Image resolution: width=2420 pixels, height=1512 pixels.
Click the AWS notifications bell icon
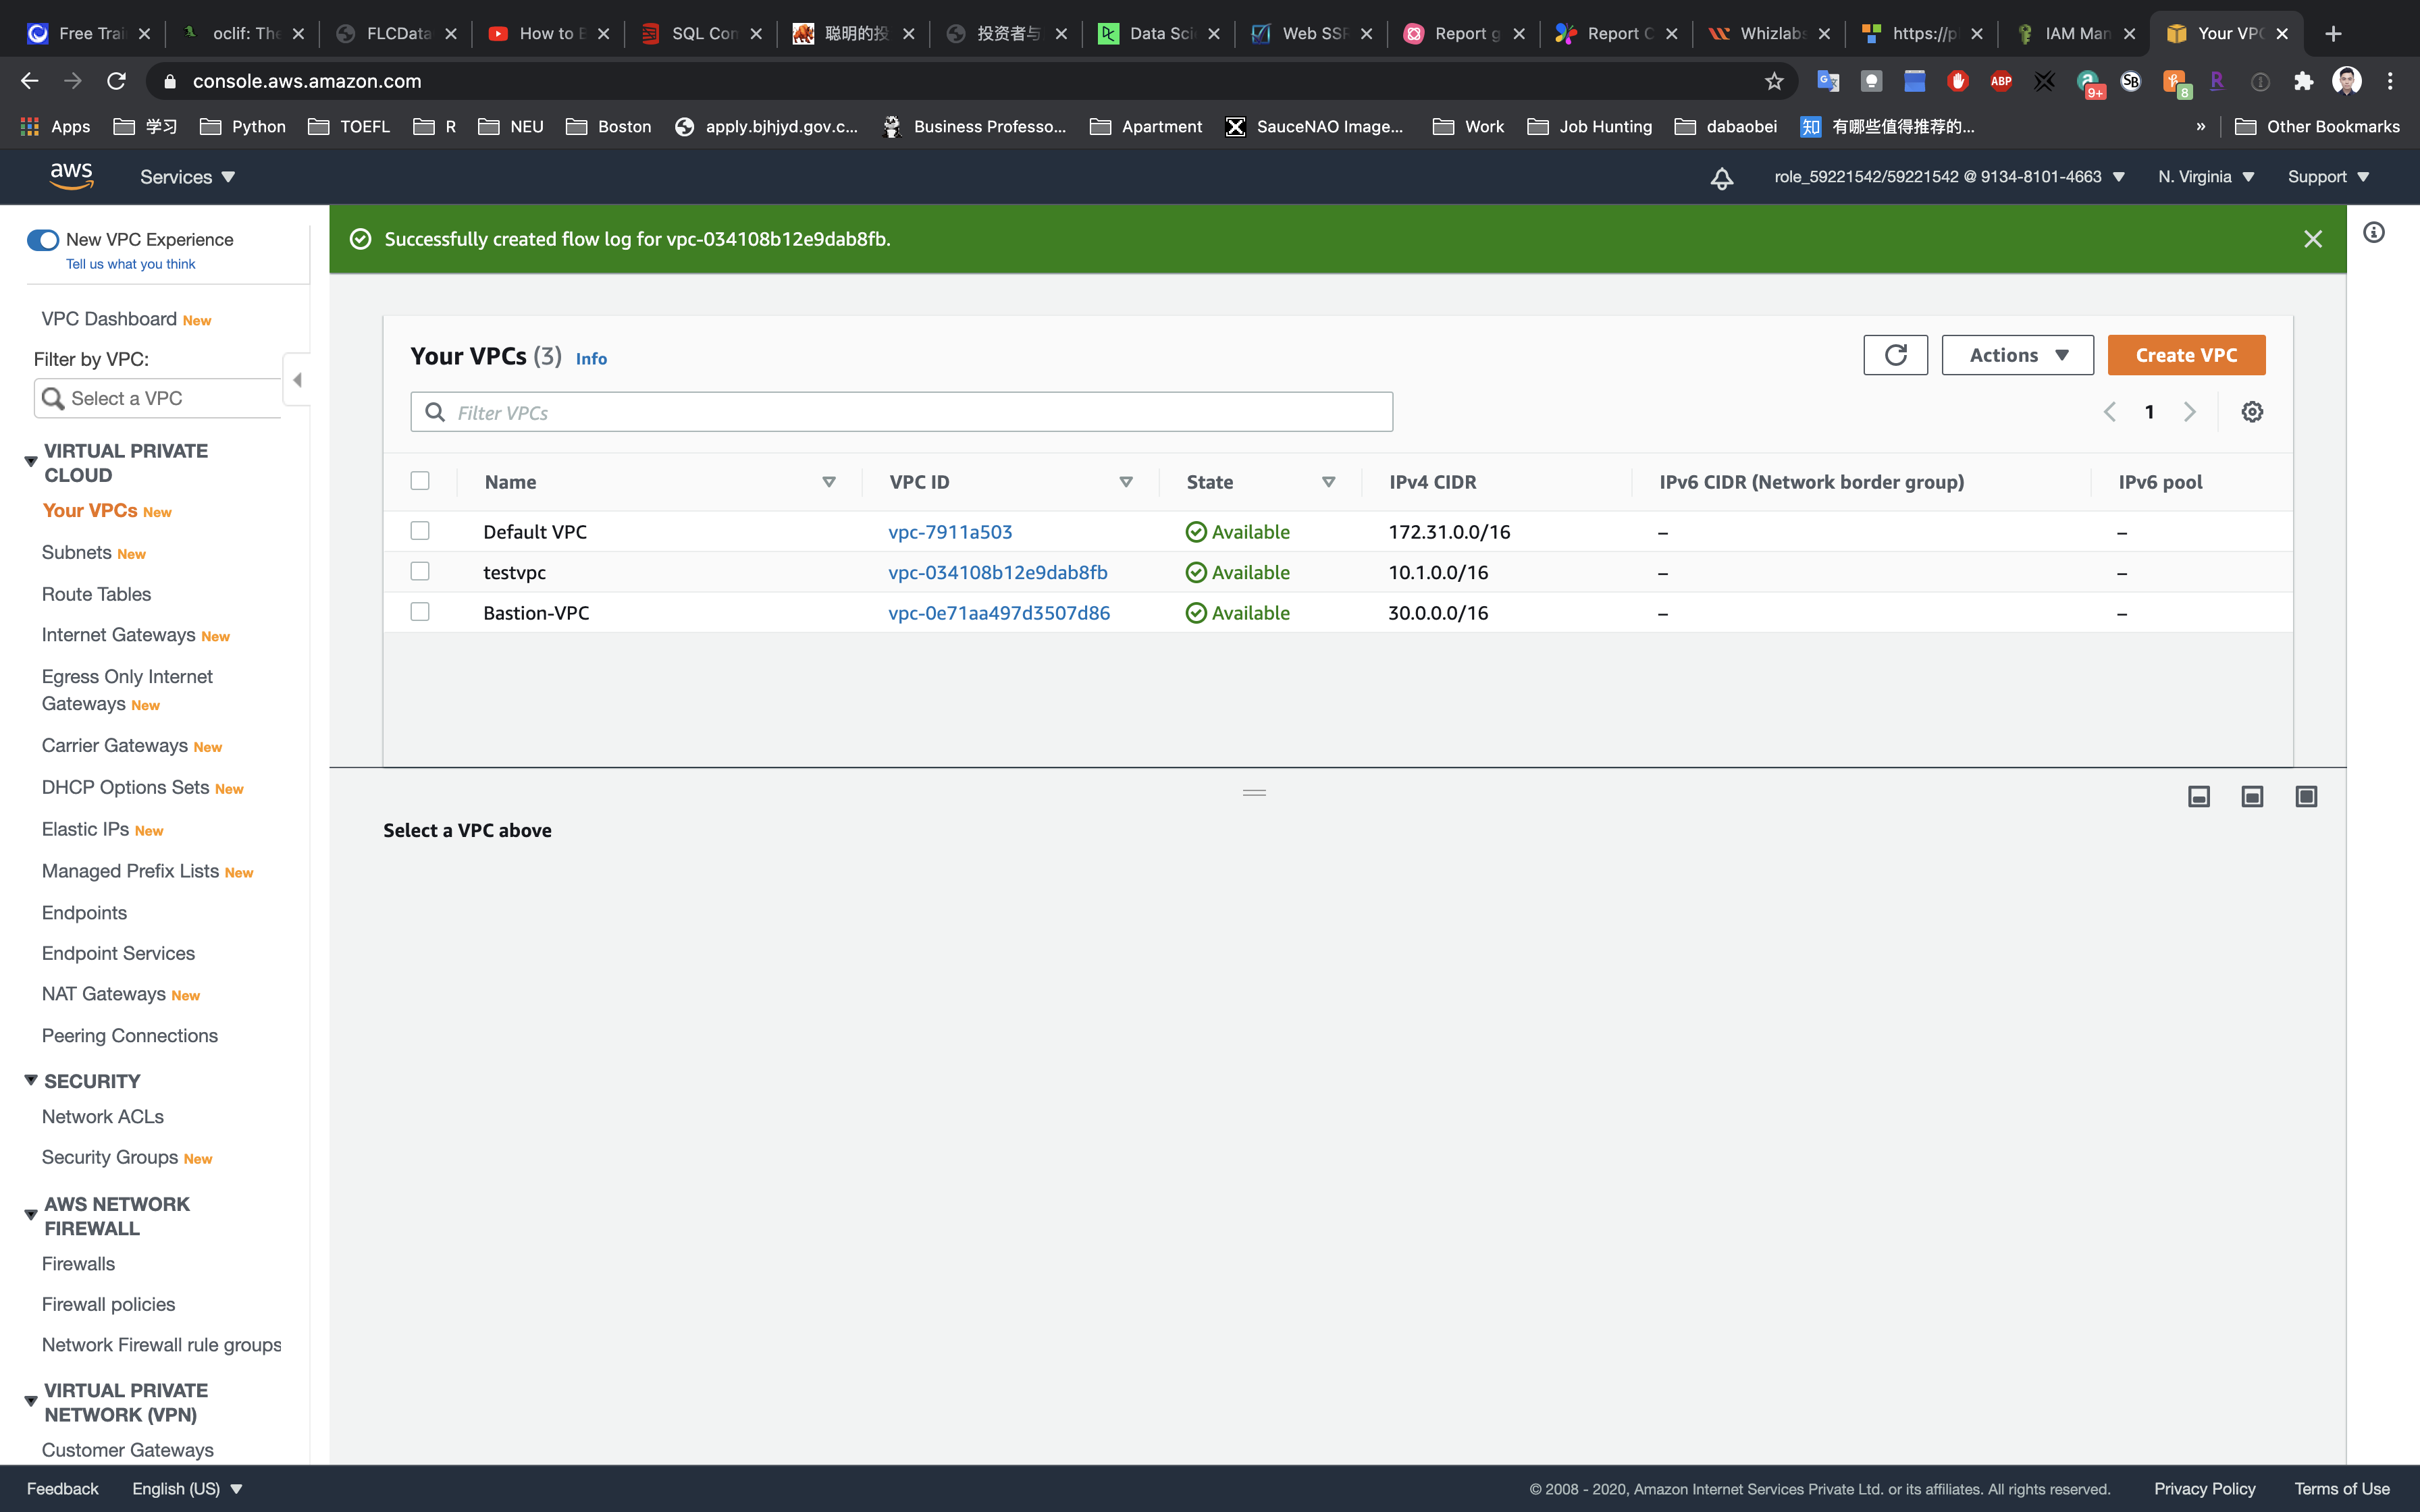pos(1721,178)
